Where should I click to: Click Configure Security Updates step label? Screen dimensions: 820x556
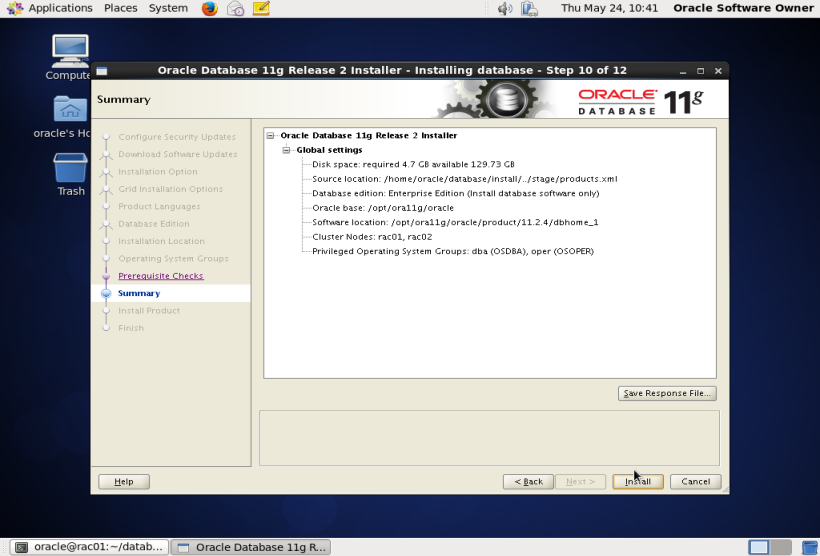[x=177, y=137]
